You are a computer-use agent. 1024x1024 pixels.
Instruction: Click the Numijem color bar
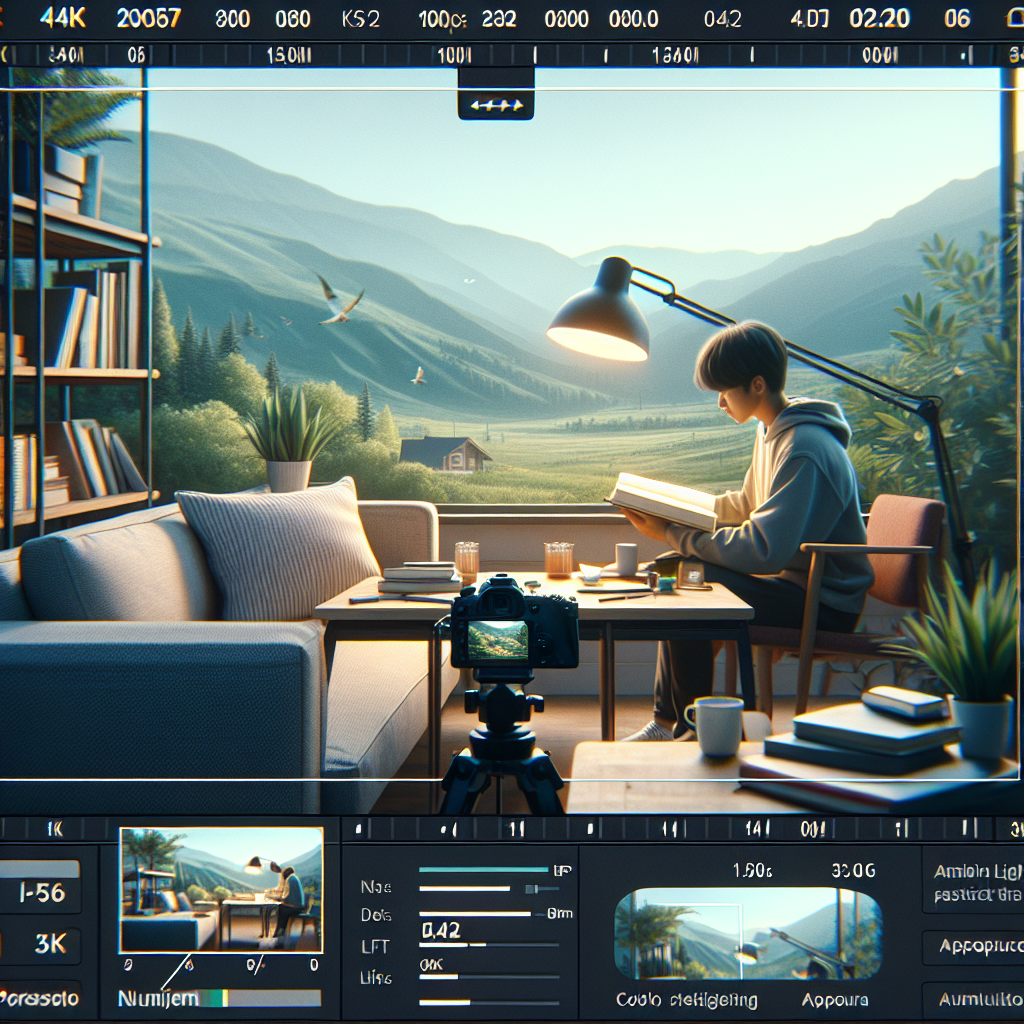[x=260, y=998]
